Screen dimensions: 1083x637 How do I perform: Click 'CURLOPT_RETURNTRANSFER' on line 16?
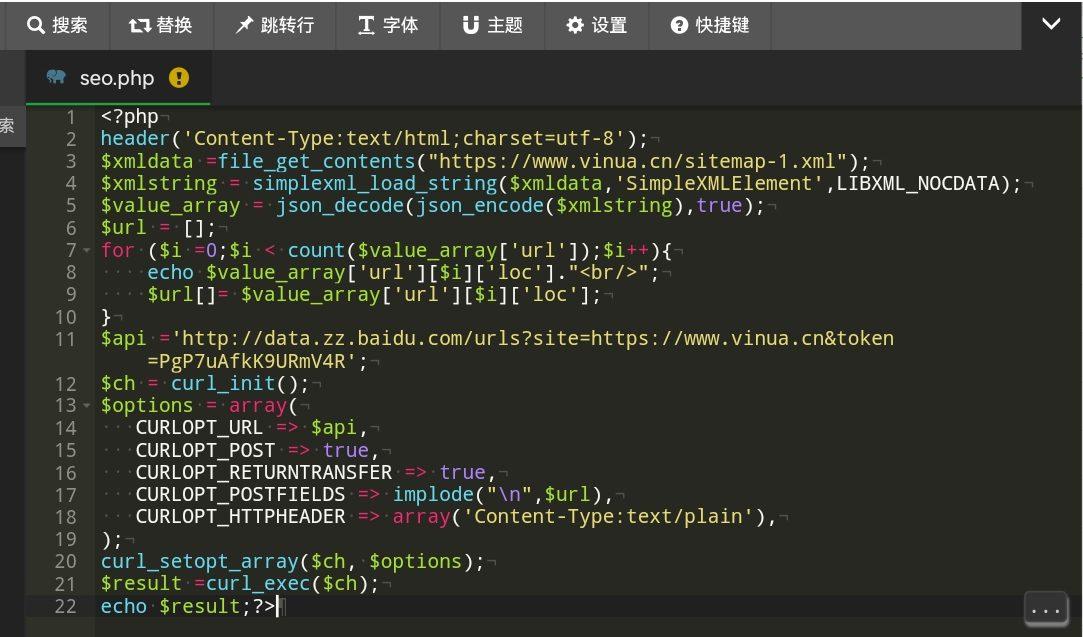pos(264,472)
